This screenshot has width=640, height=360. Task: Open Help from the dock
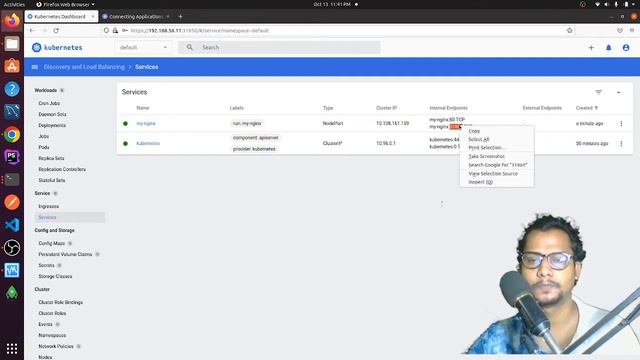tap(12, 89)
